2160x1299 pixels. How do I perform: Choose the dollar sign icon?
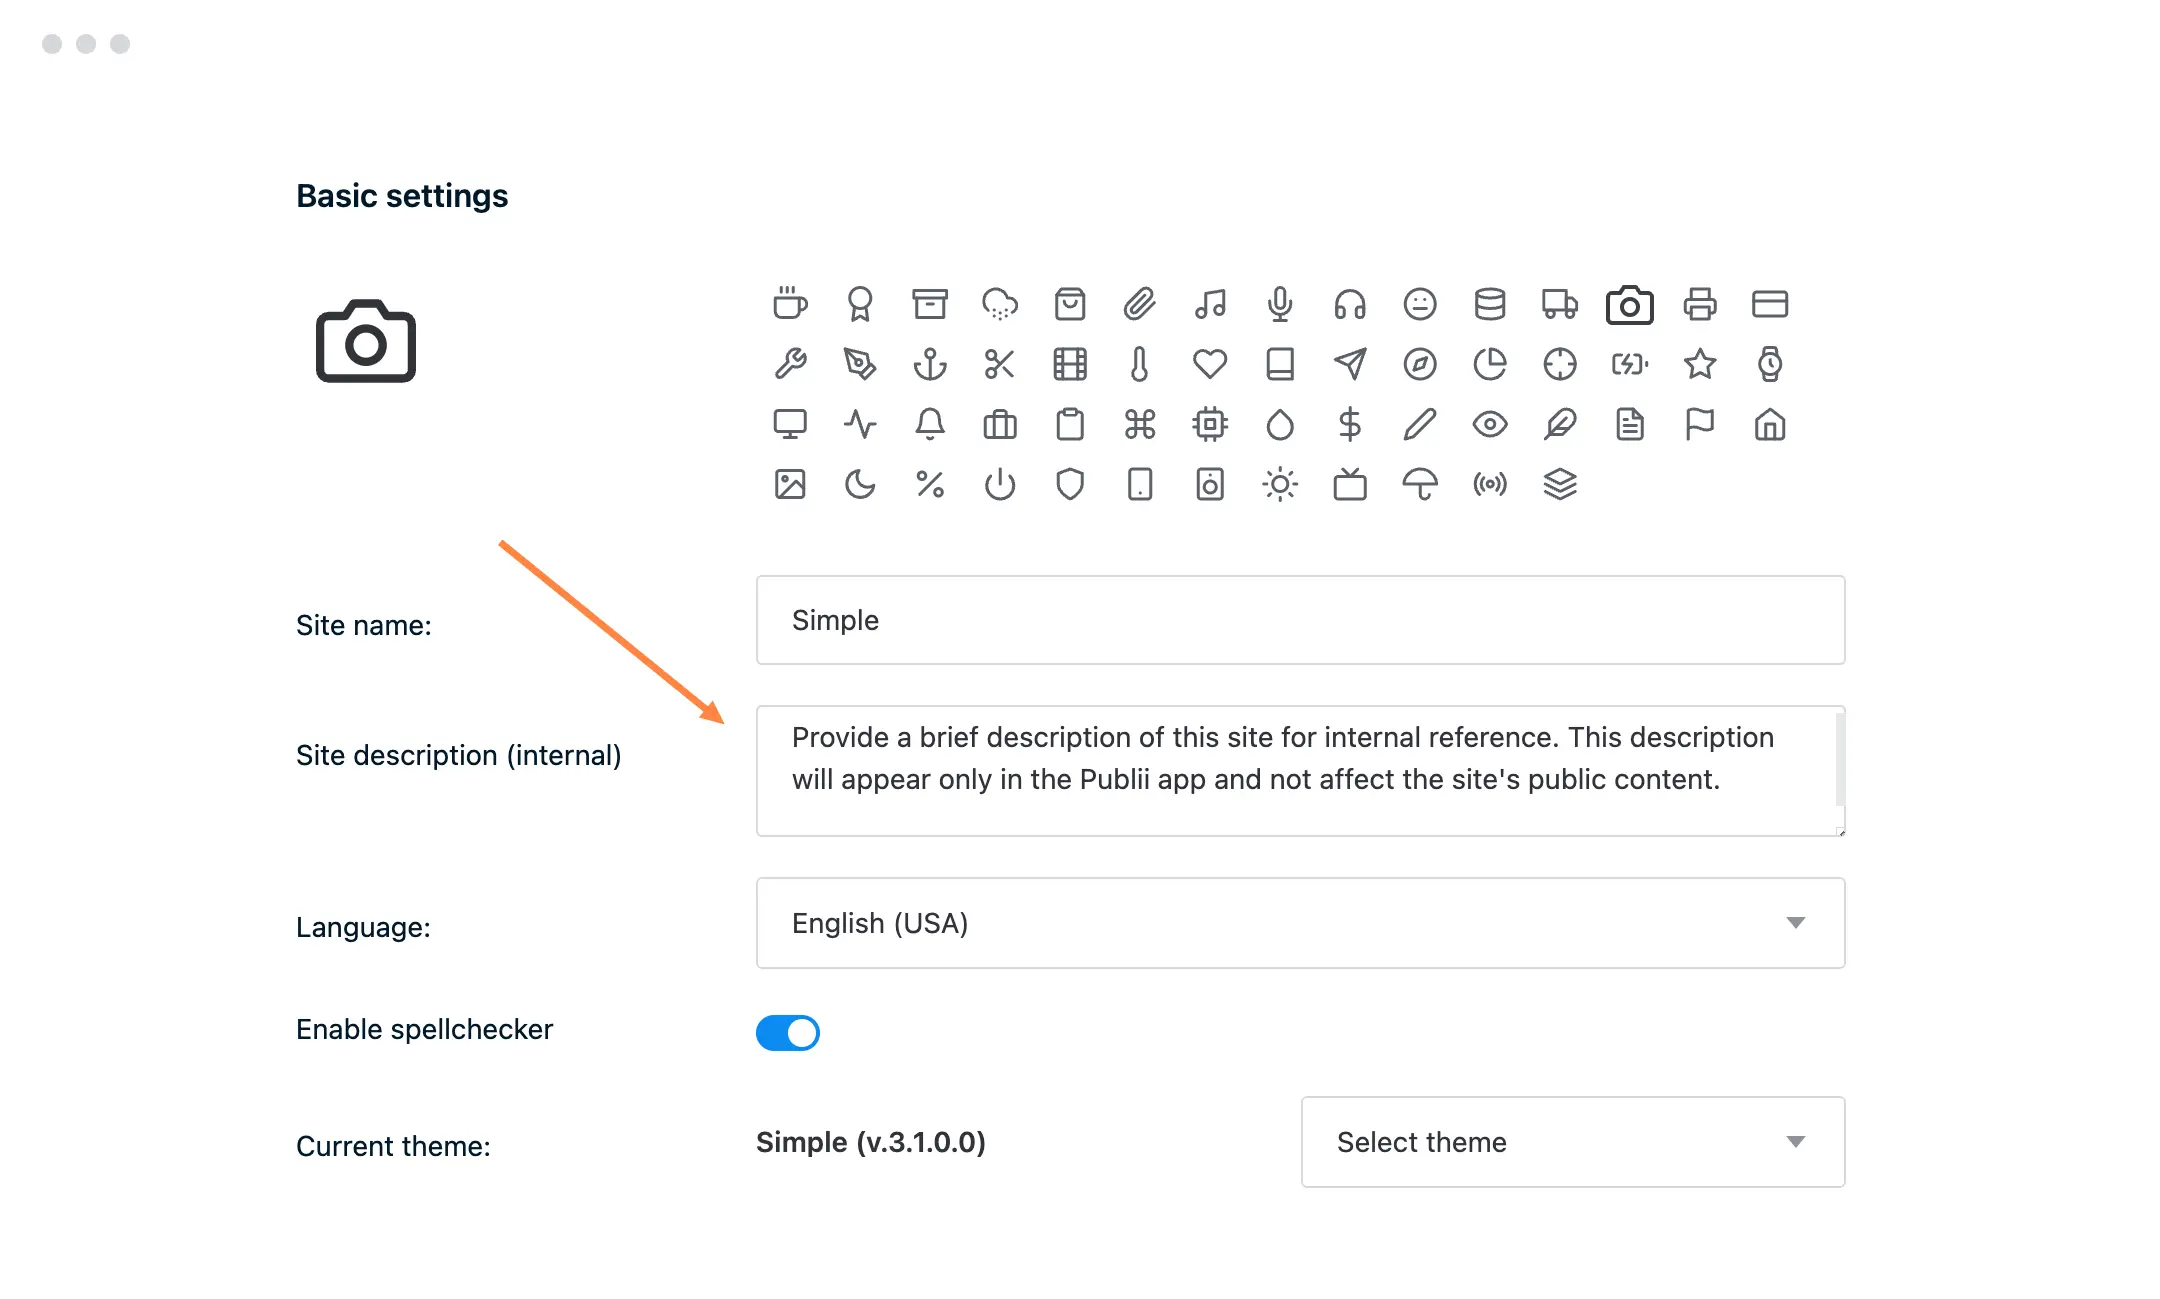click(x=1350, y=424)
